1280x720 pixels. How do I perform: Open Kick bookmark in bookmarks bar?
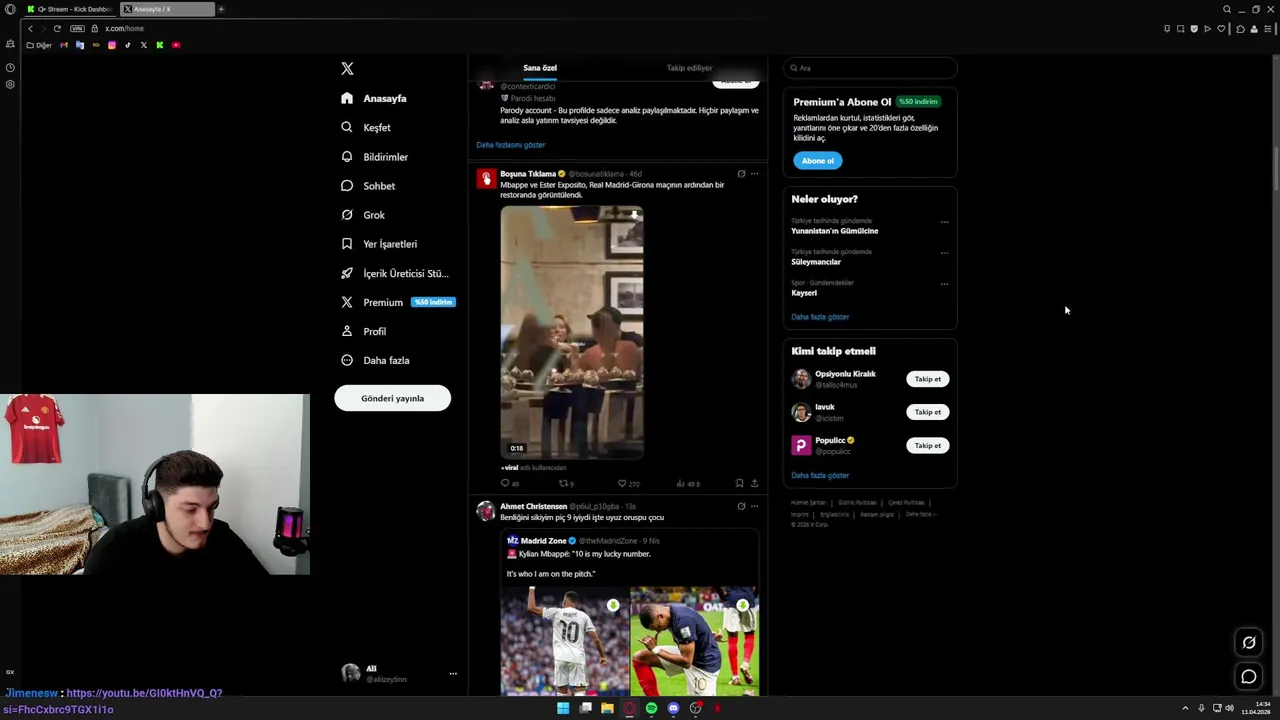(160, 45)
